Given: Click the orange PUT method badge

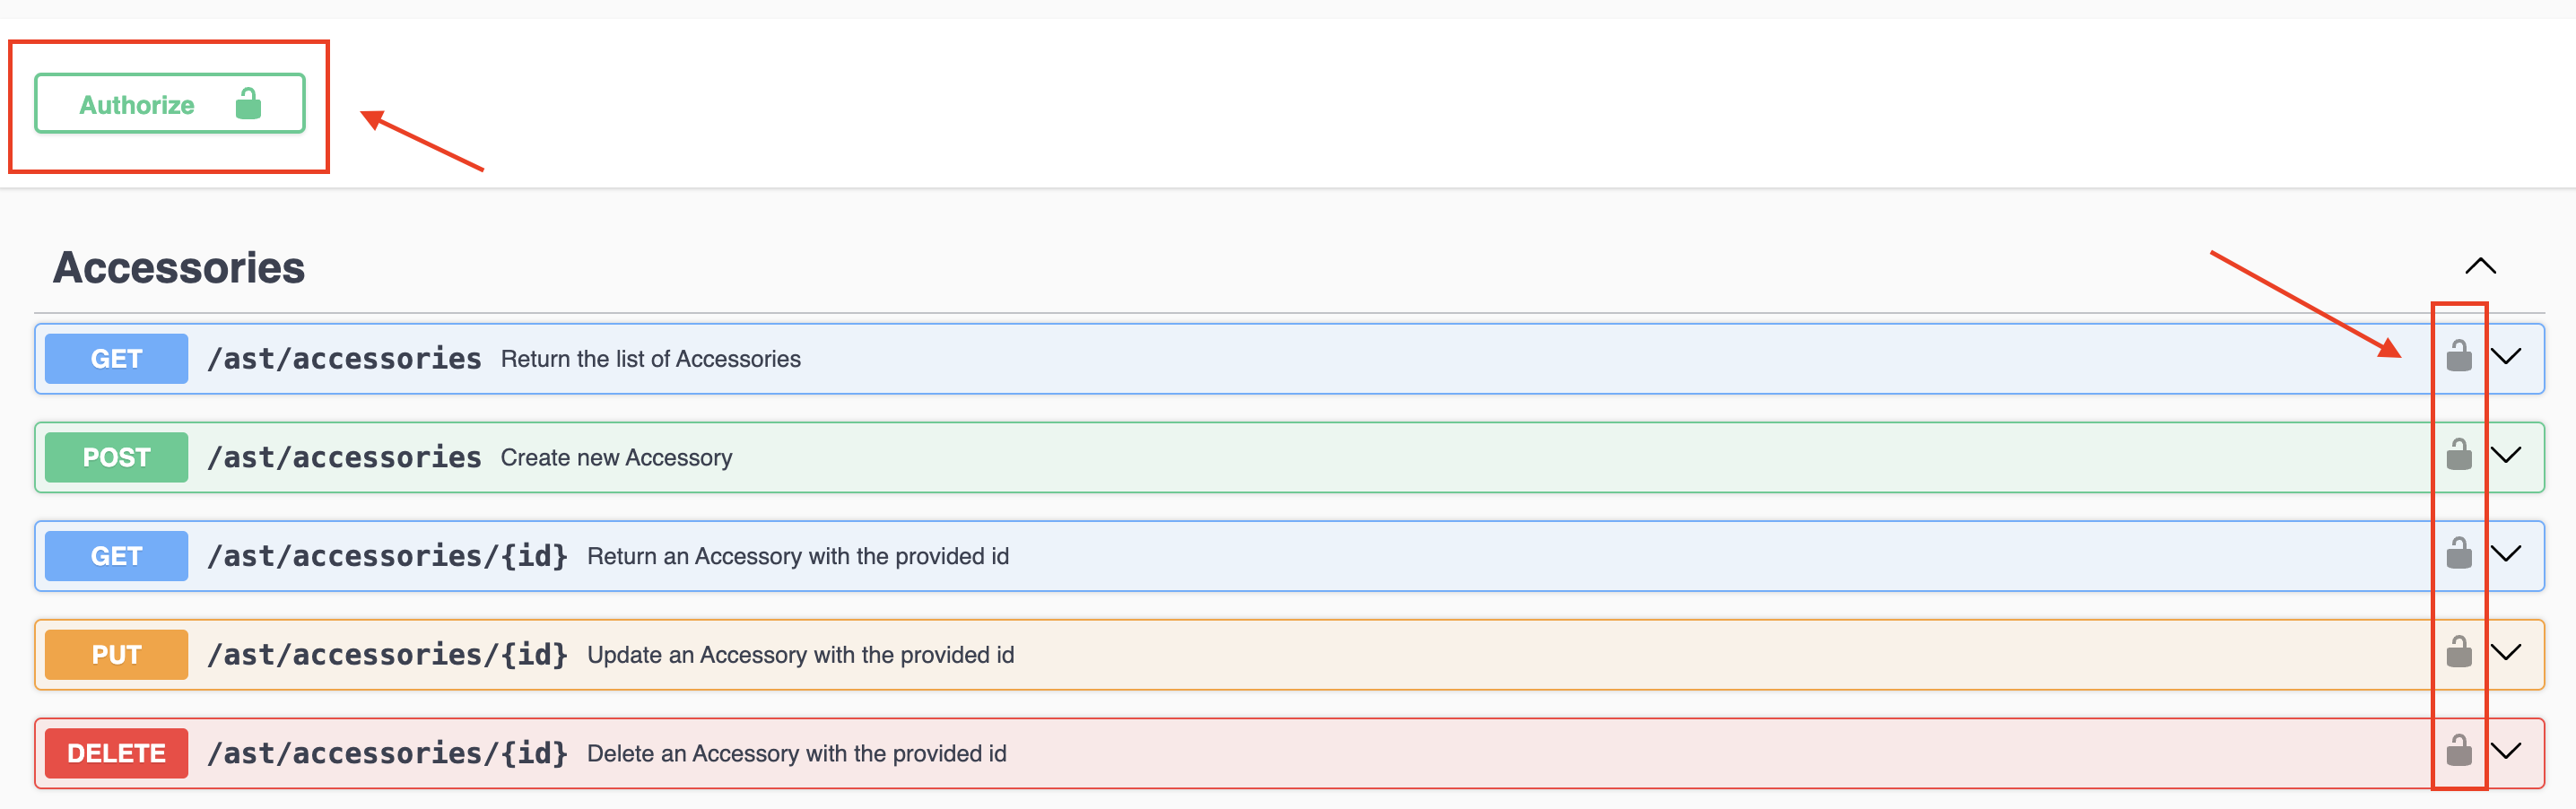Looking at the screenshot, I should [x=116, y=654].
